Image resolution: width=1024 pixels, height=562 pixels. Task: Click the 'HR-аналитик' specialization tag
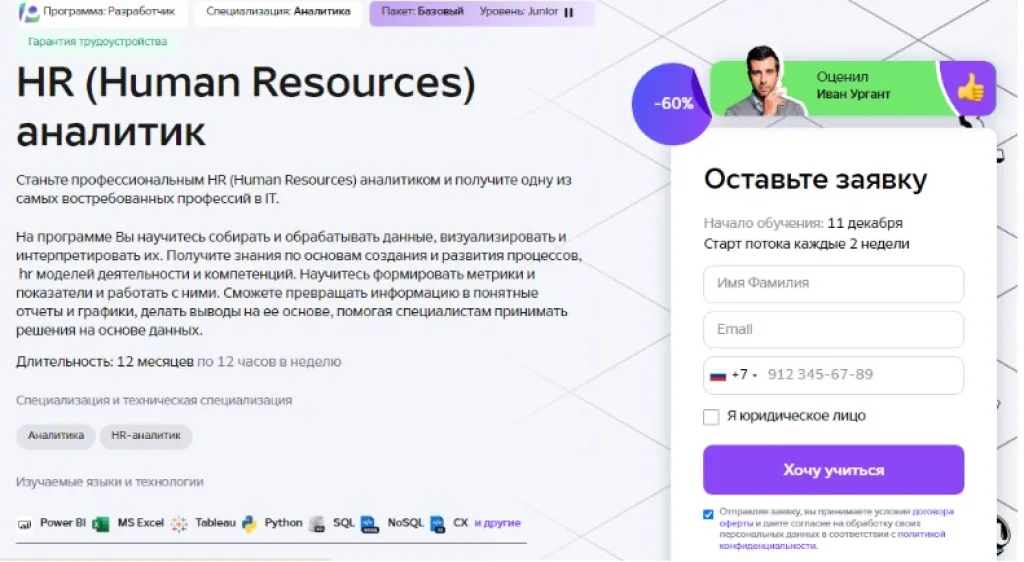tap(146, 435)
